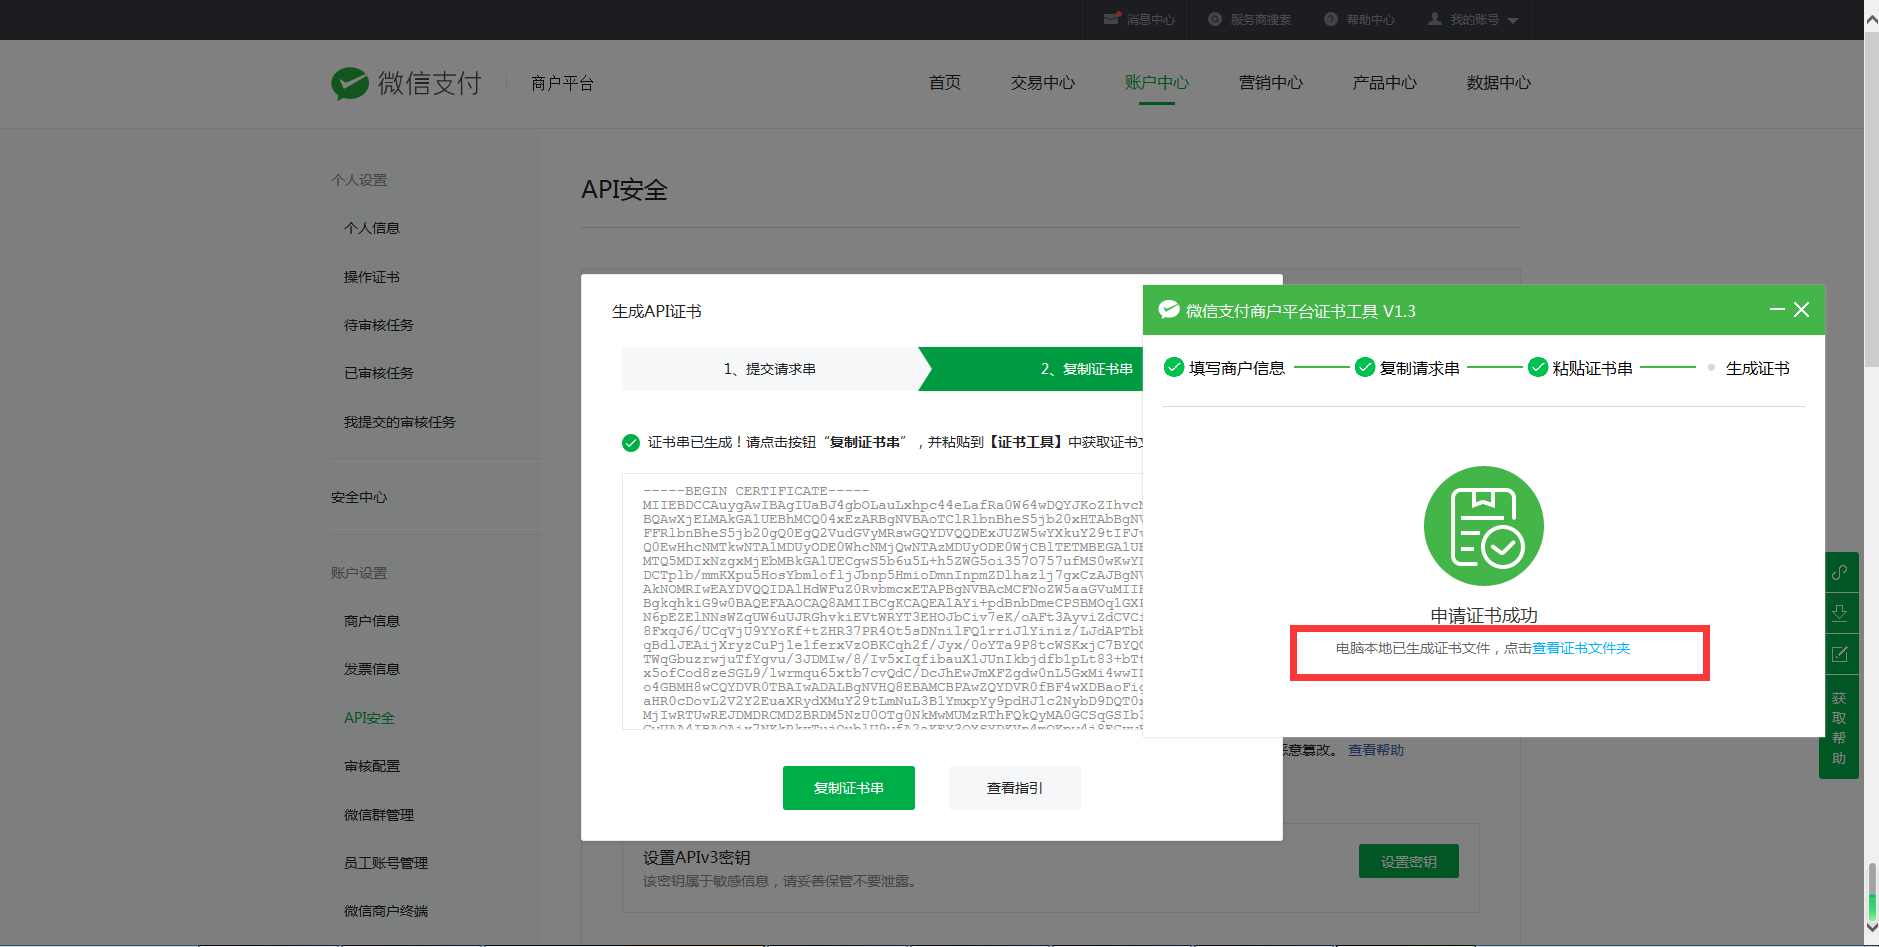The image size is (1879, 947).
Task: Click the 生成证书 step label
Action: [x=1758, y=369]
